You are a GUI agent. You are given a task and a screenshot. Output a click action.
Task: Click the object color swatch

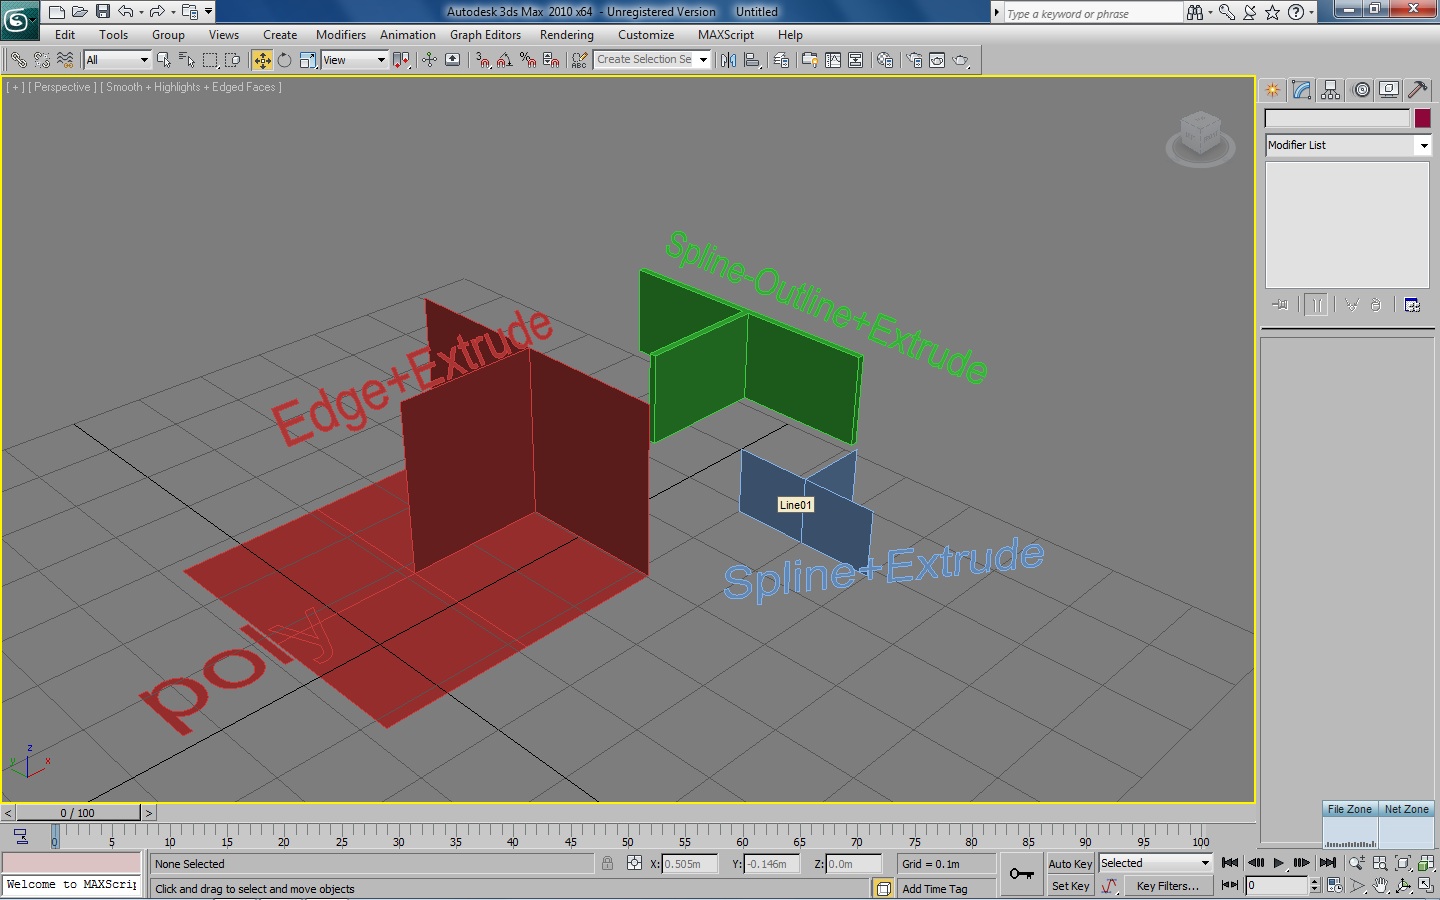click(1422, 118)
